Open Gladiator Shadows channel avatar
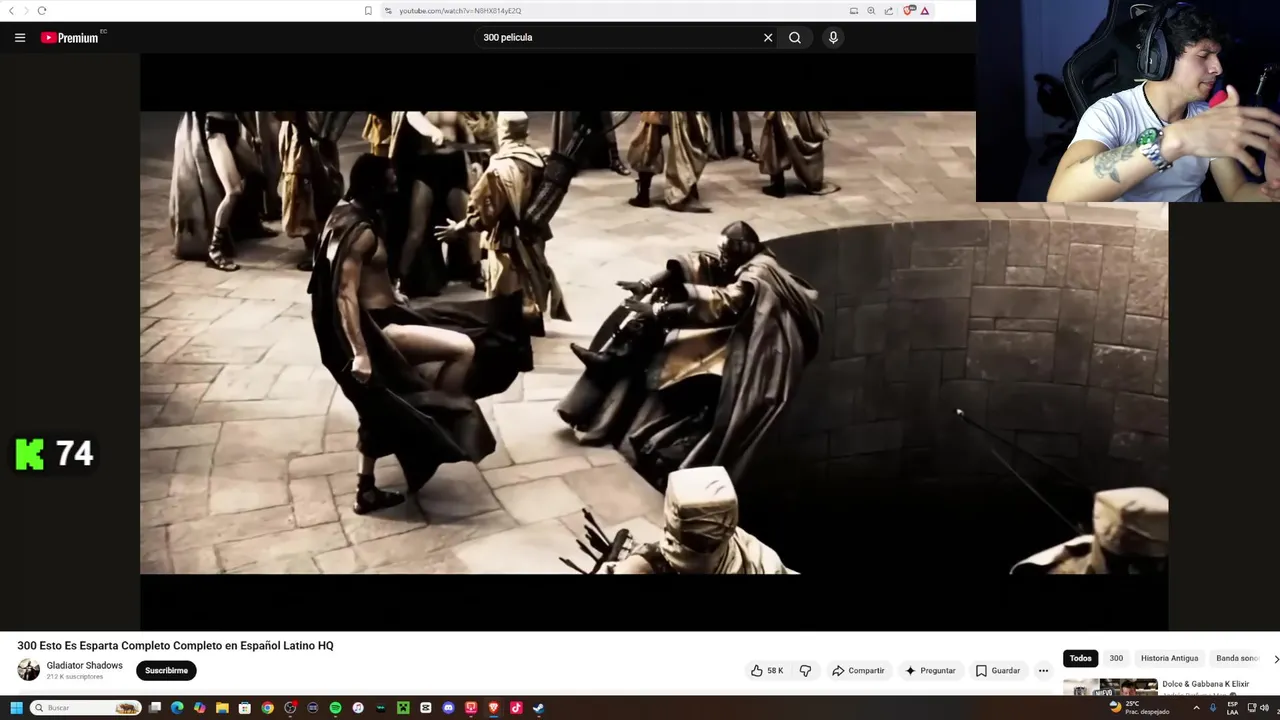1280x720 pixels. 29,670
